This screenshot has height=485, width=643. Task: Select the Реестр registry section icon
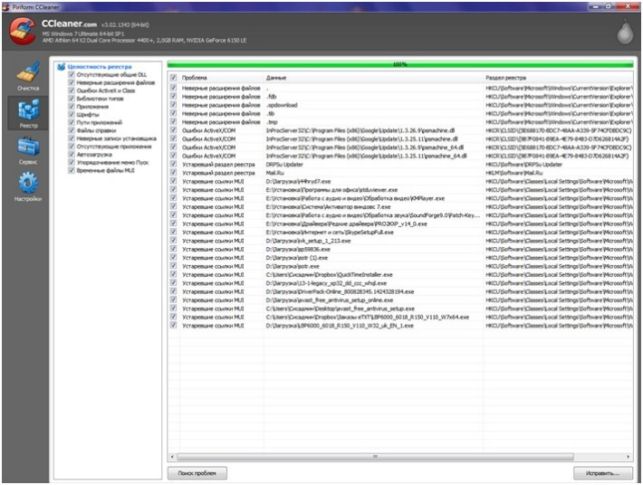click(28, 113)
